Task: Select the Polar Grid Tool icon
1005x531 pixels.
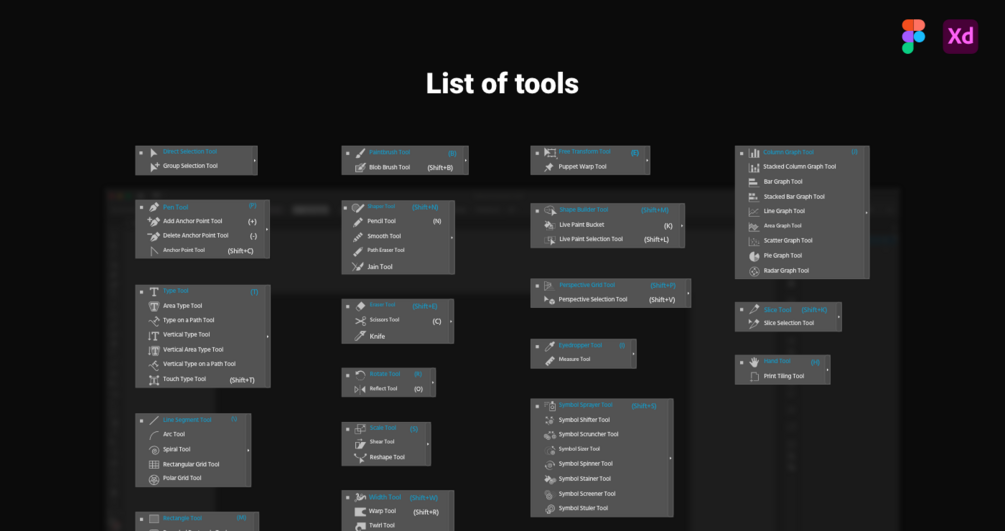Action: (x=154, y=479)
